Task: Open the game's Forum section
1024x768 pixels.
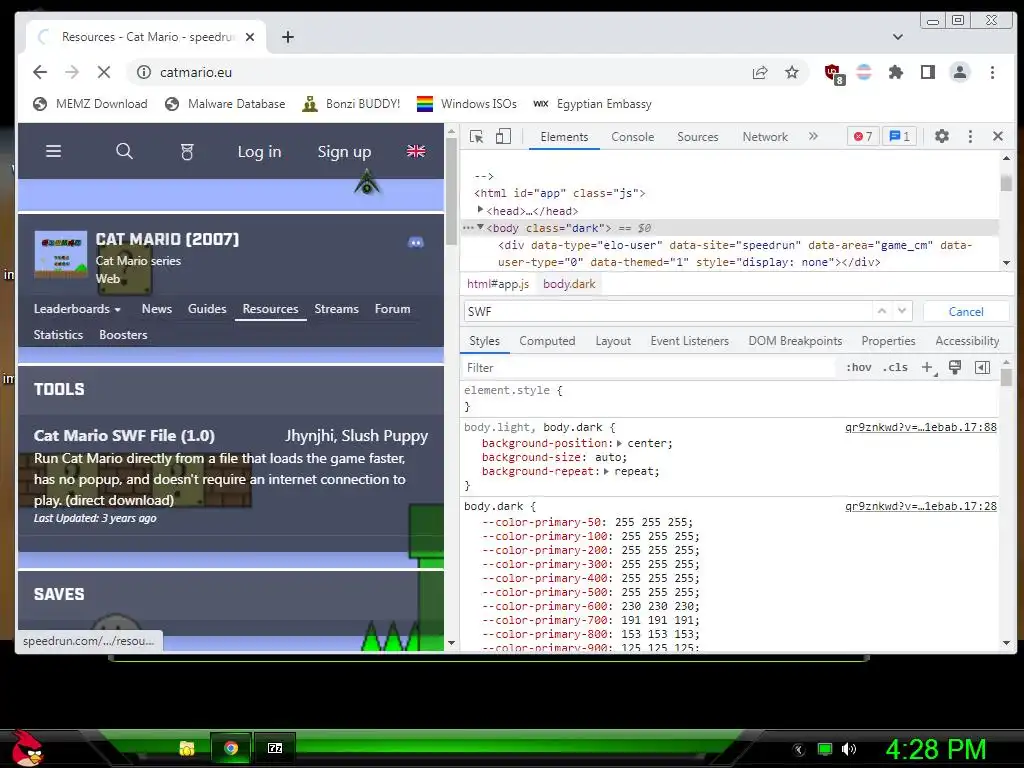Action: point(392,309)
